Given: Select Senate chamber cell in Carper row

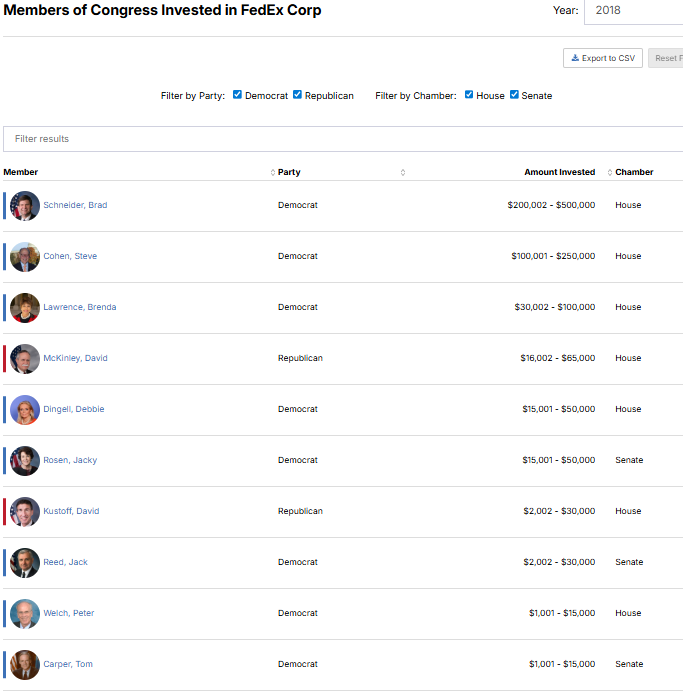Looking at the screenshot, I should [x=629, y=664].
